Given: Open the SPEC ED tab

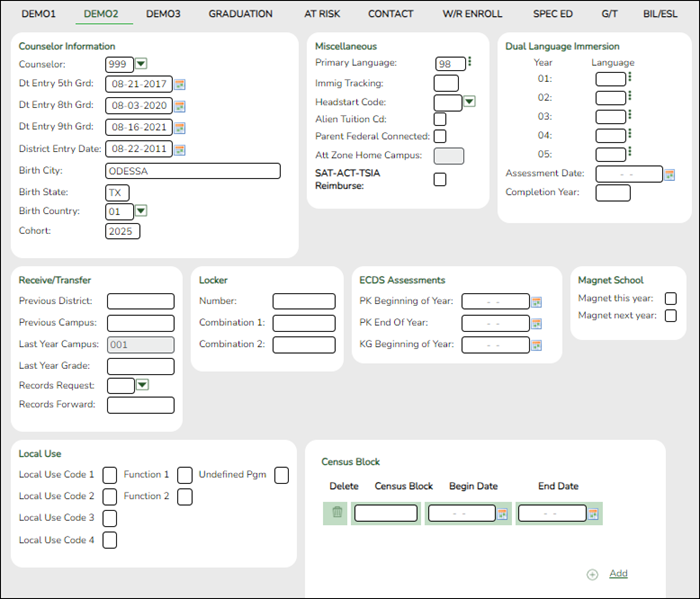Looking at the screenshot, I should (x=553, y=14).
